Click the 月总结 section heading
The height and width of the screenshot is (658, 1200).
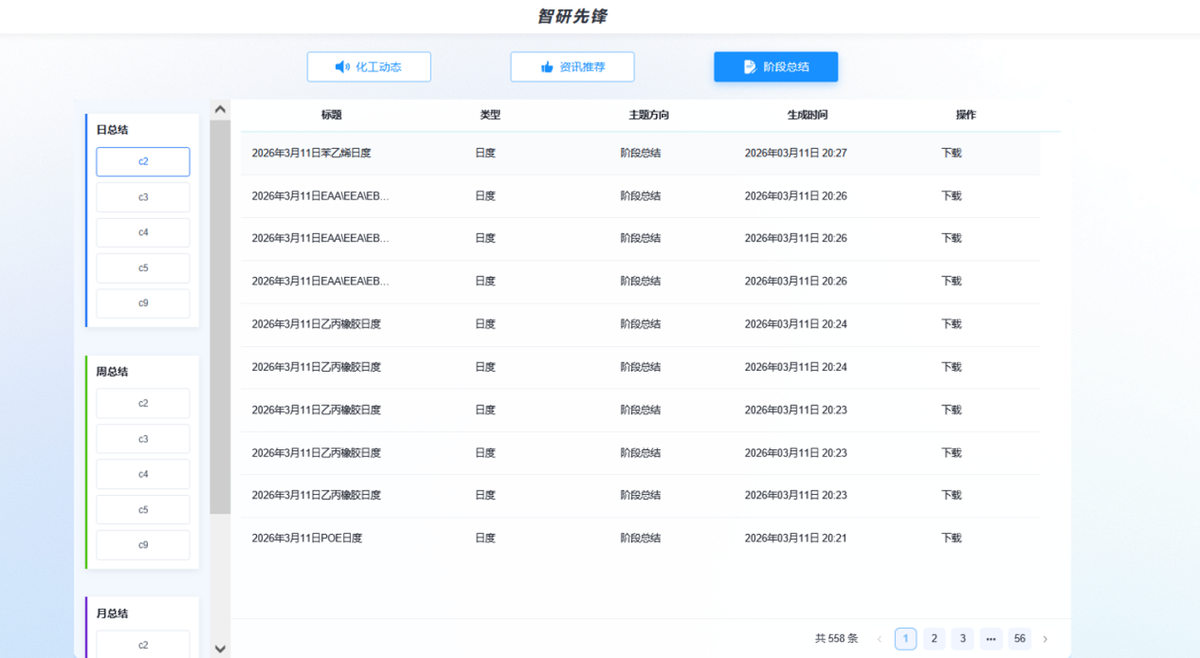(x=112, y=614)
